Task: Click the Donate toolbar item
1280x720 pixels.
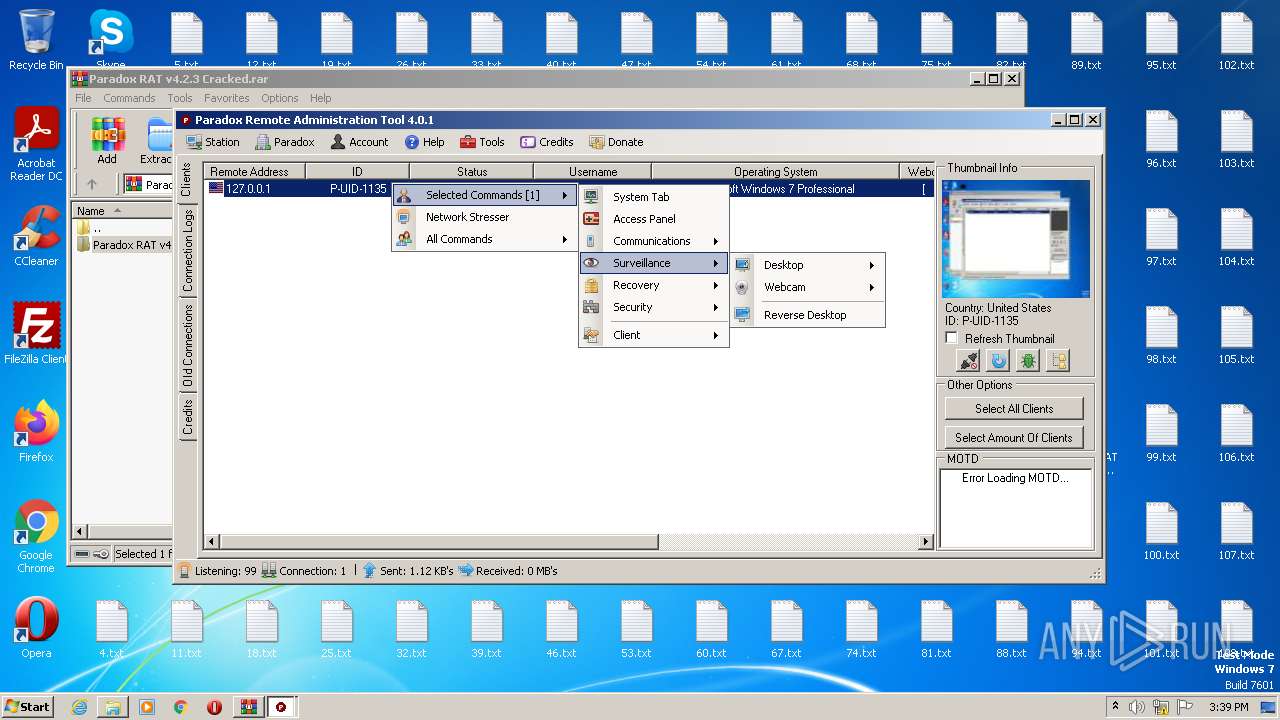Action: 616,142
